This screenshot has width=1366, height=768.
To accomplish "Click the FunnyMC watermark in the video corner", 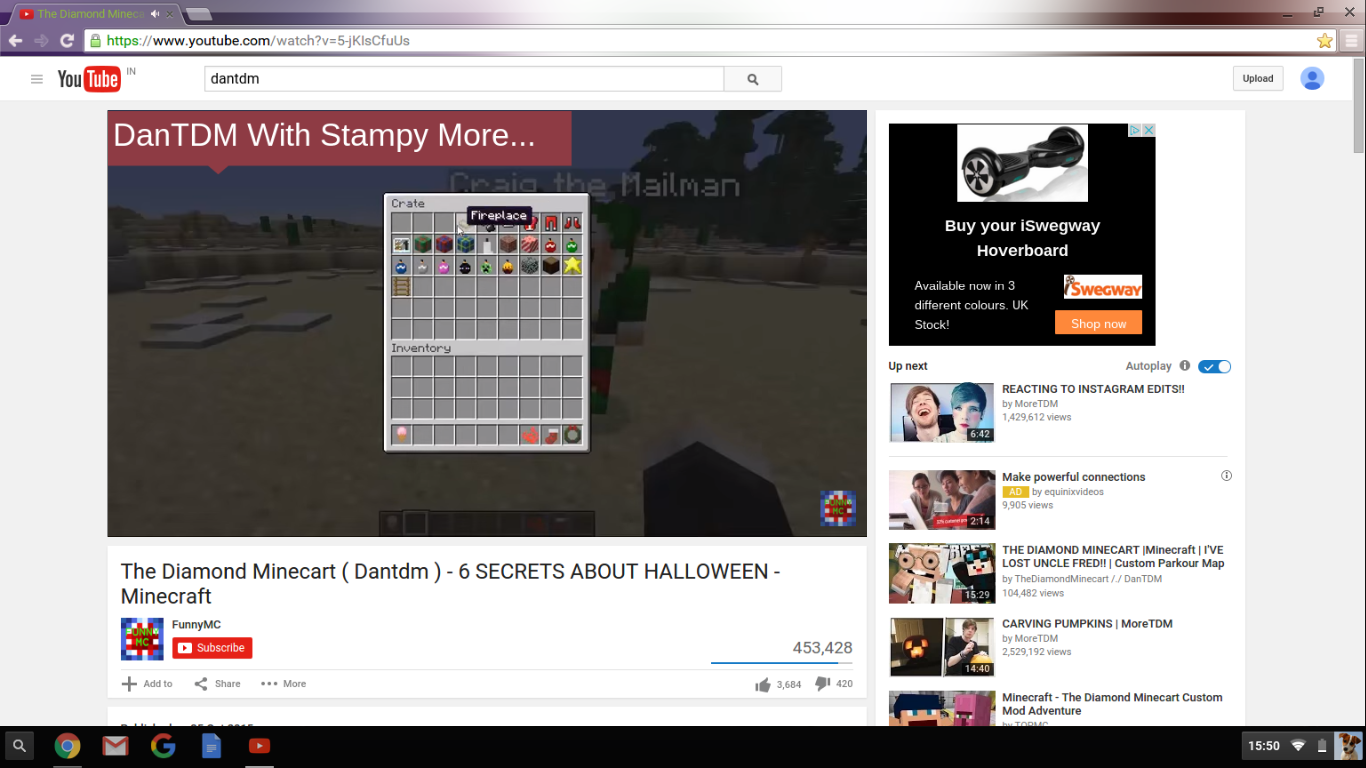I will [x=838, y=508].
